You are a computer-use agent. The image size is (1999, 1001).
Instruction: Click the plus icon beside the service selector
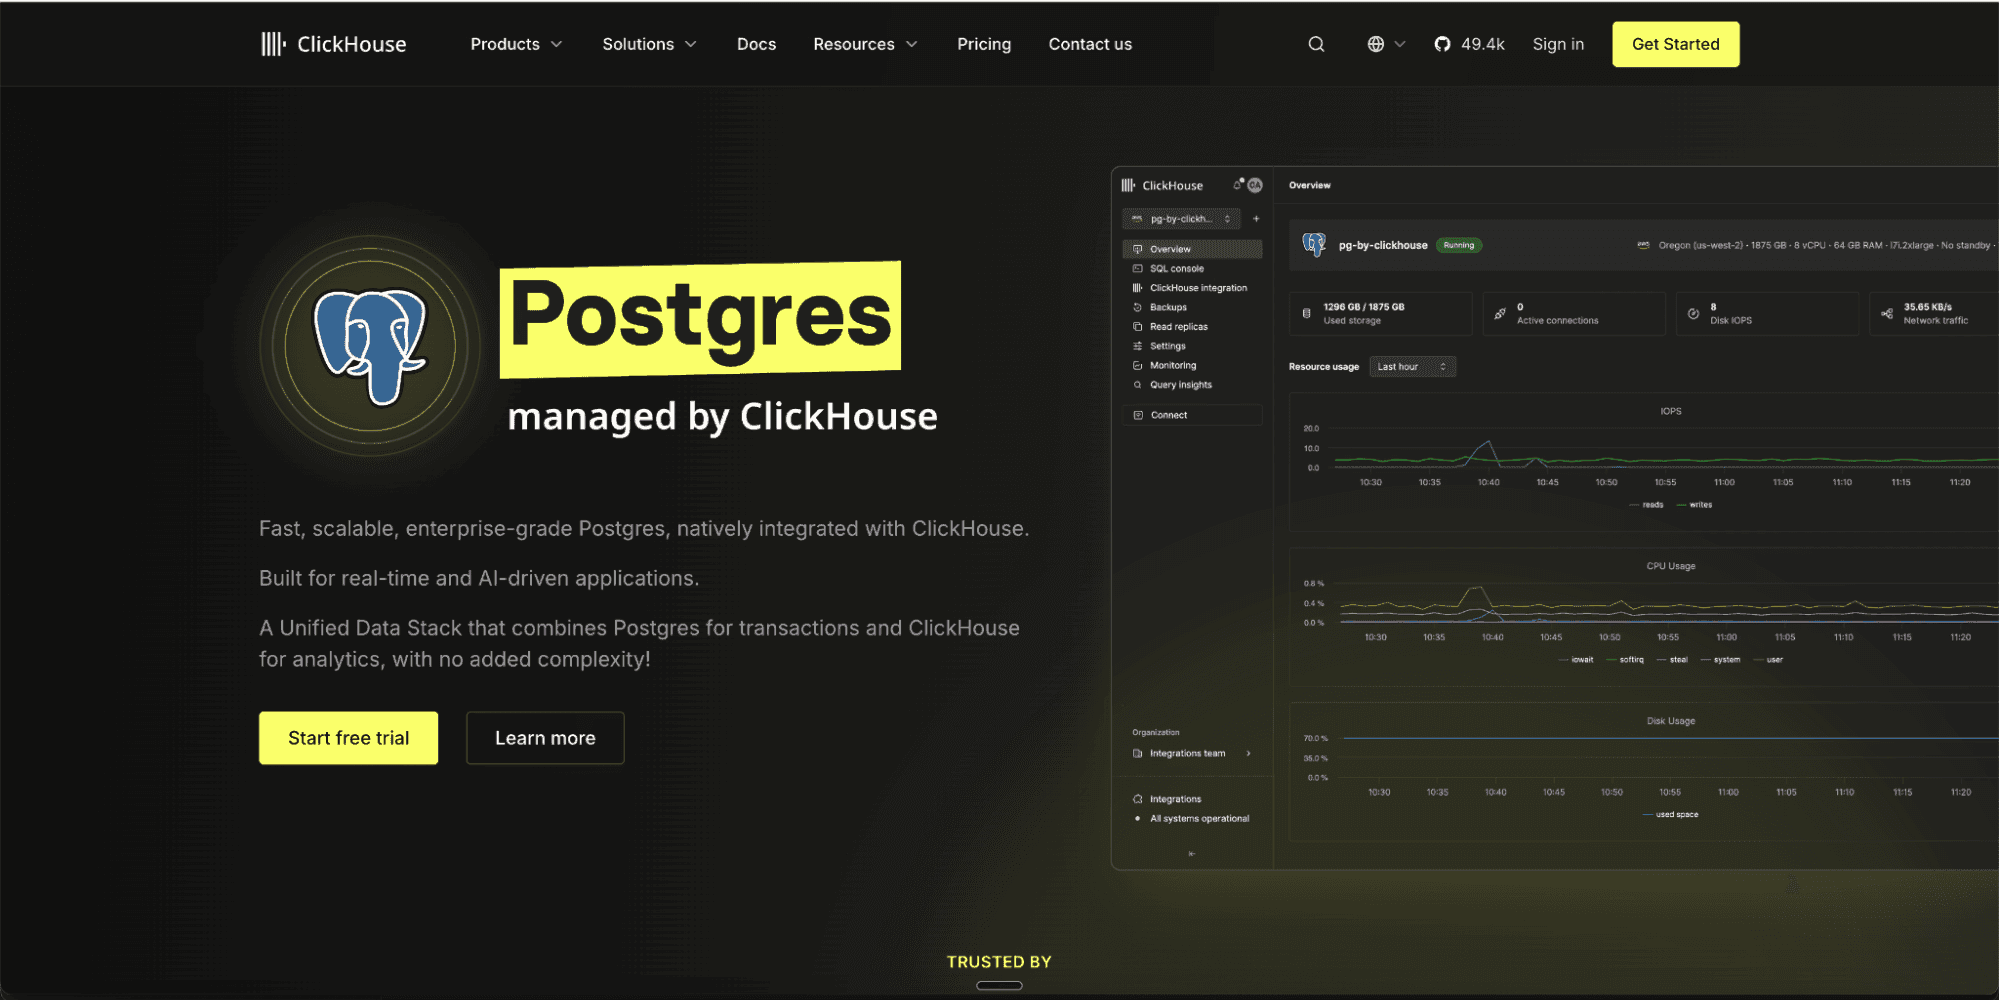point(1256,219)
